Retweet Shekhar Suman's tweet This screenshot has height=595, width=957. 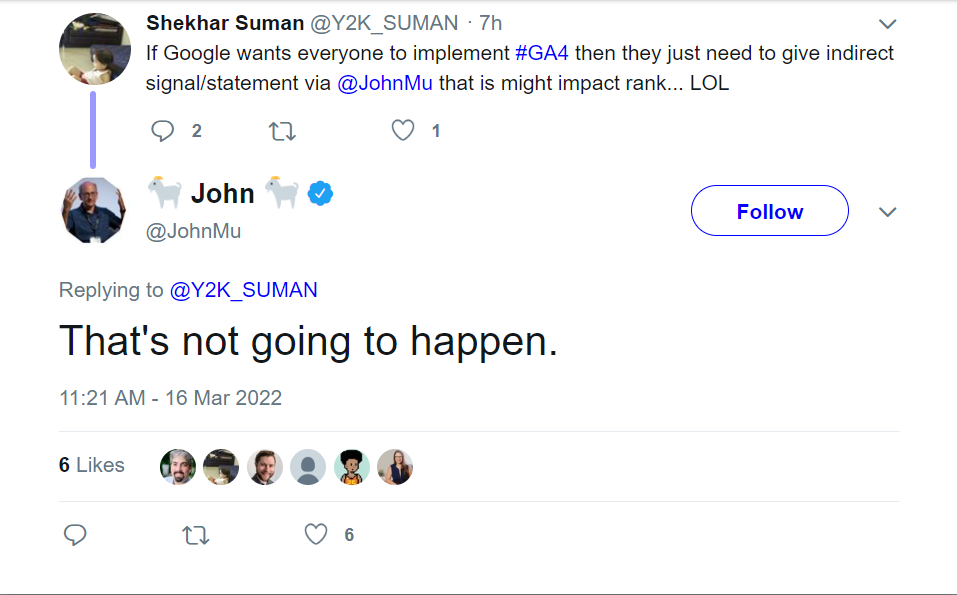coord(283,131)
